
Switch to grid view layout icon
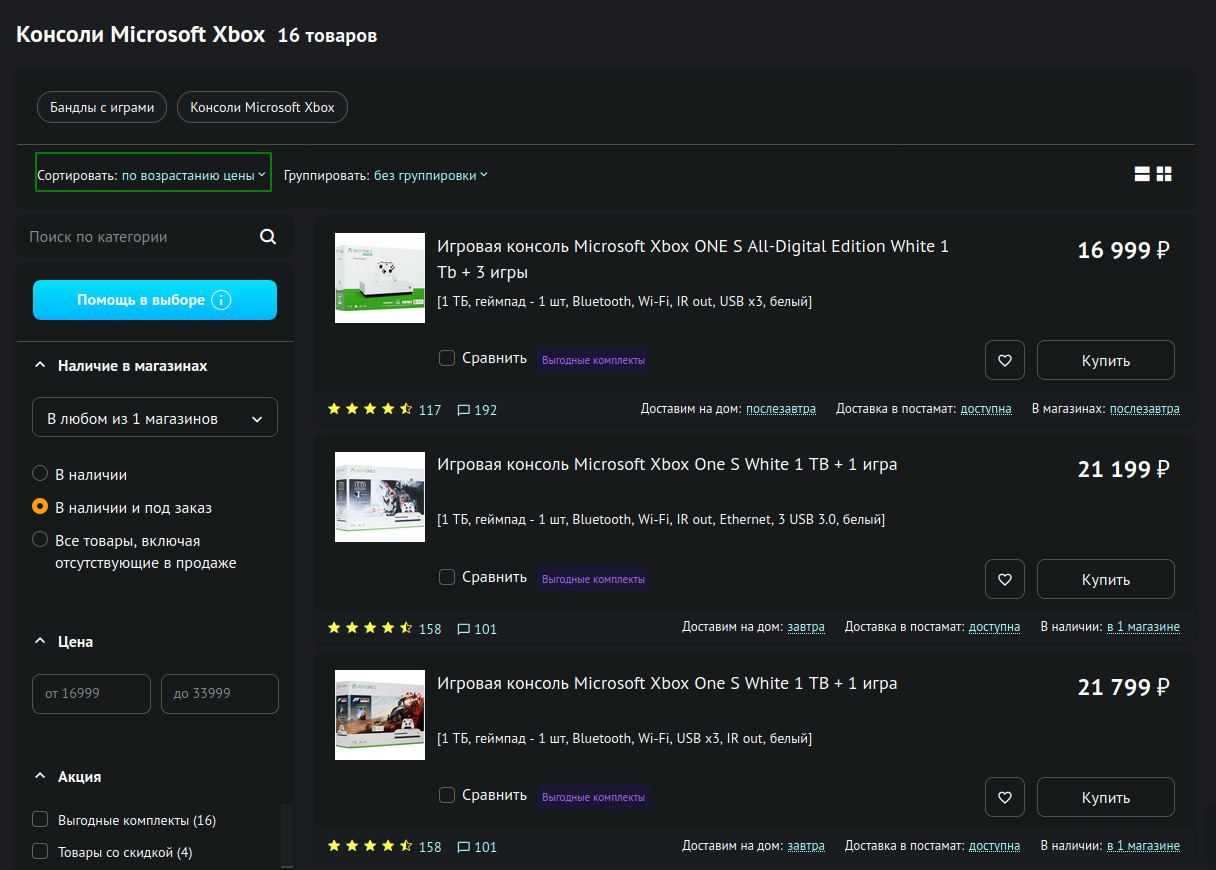1164,174
